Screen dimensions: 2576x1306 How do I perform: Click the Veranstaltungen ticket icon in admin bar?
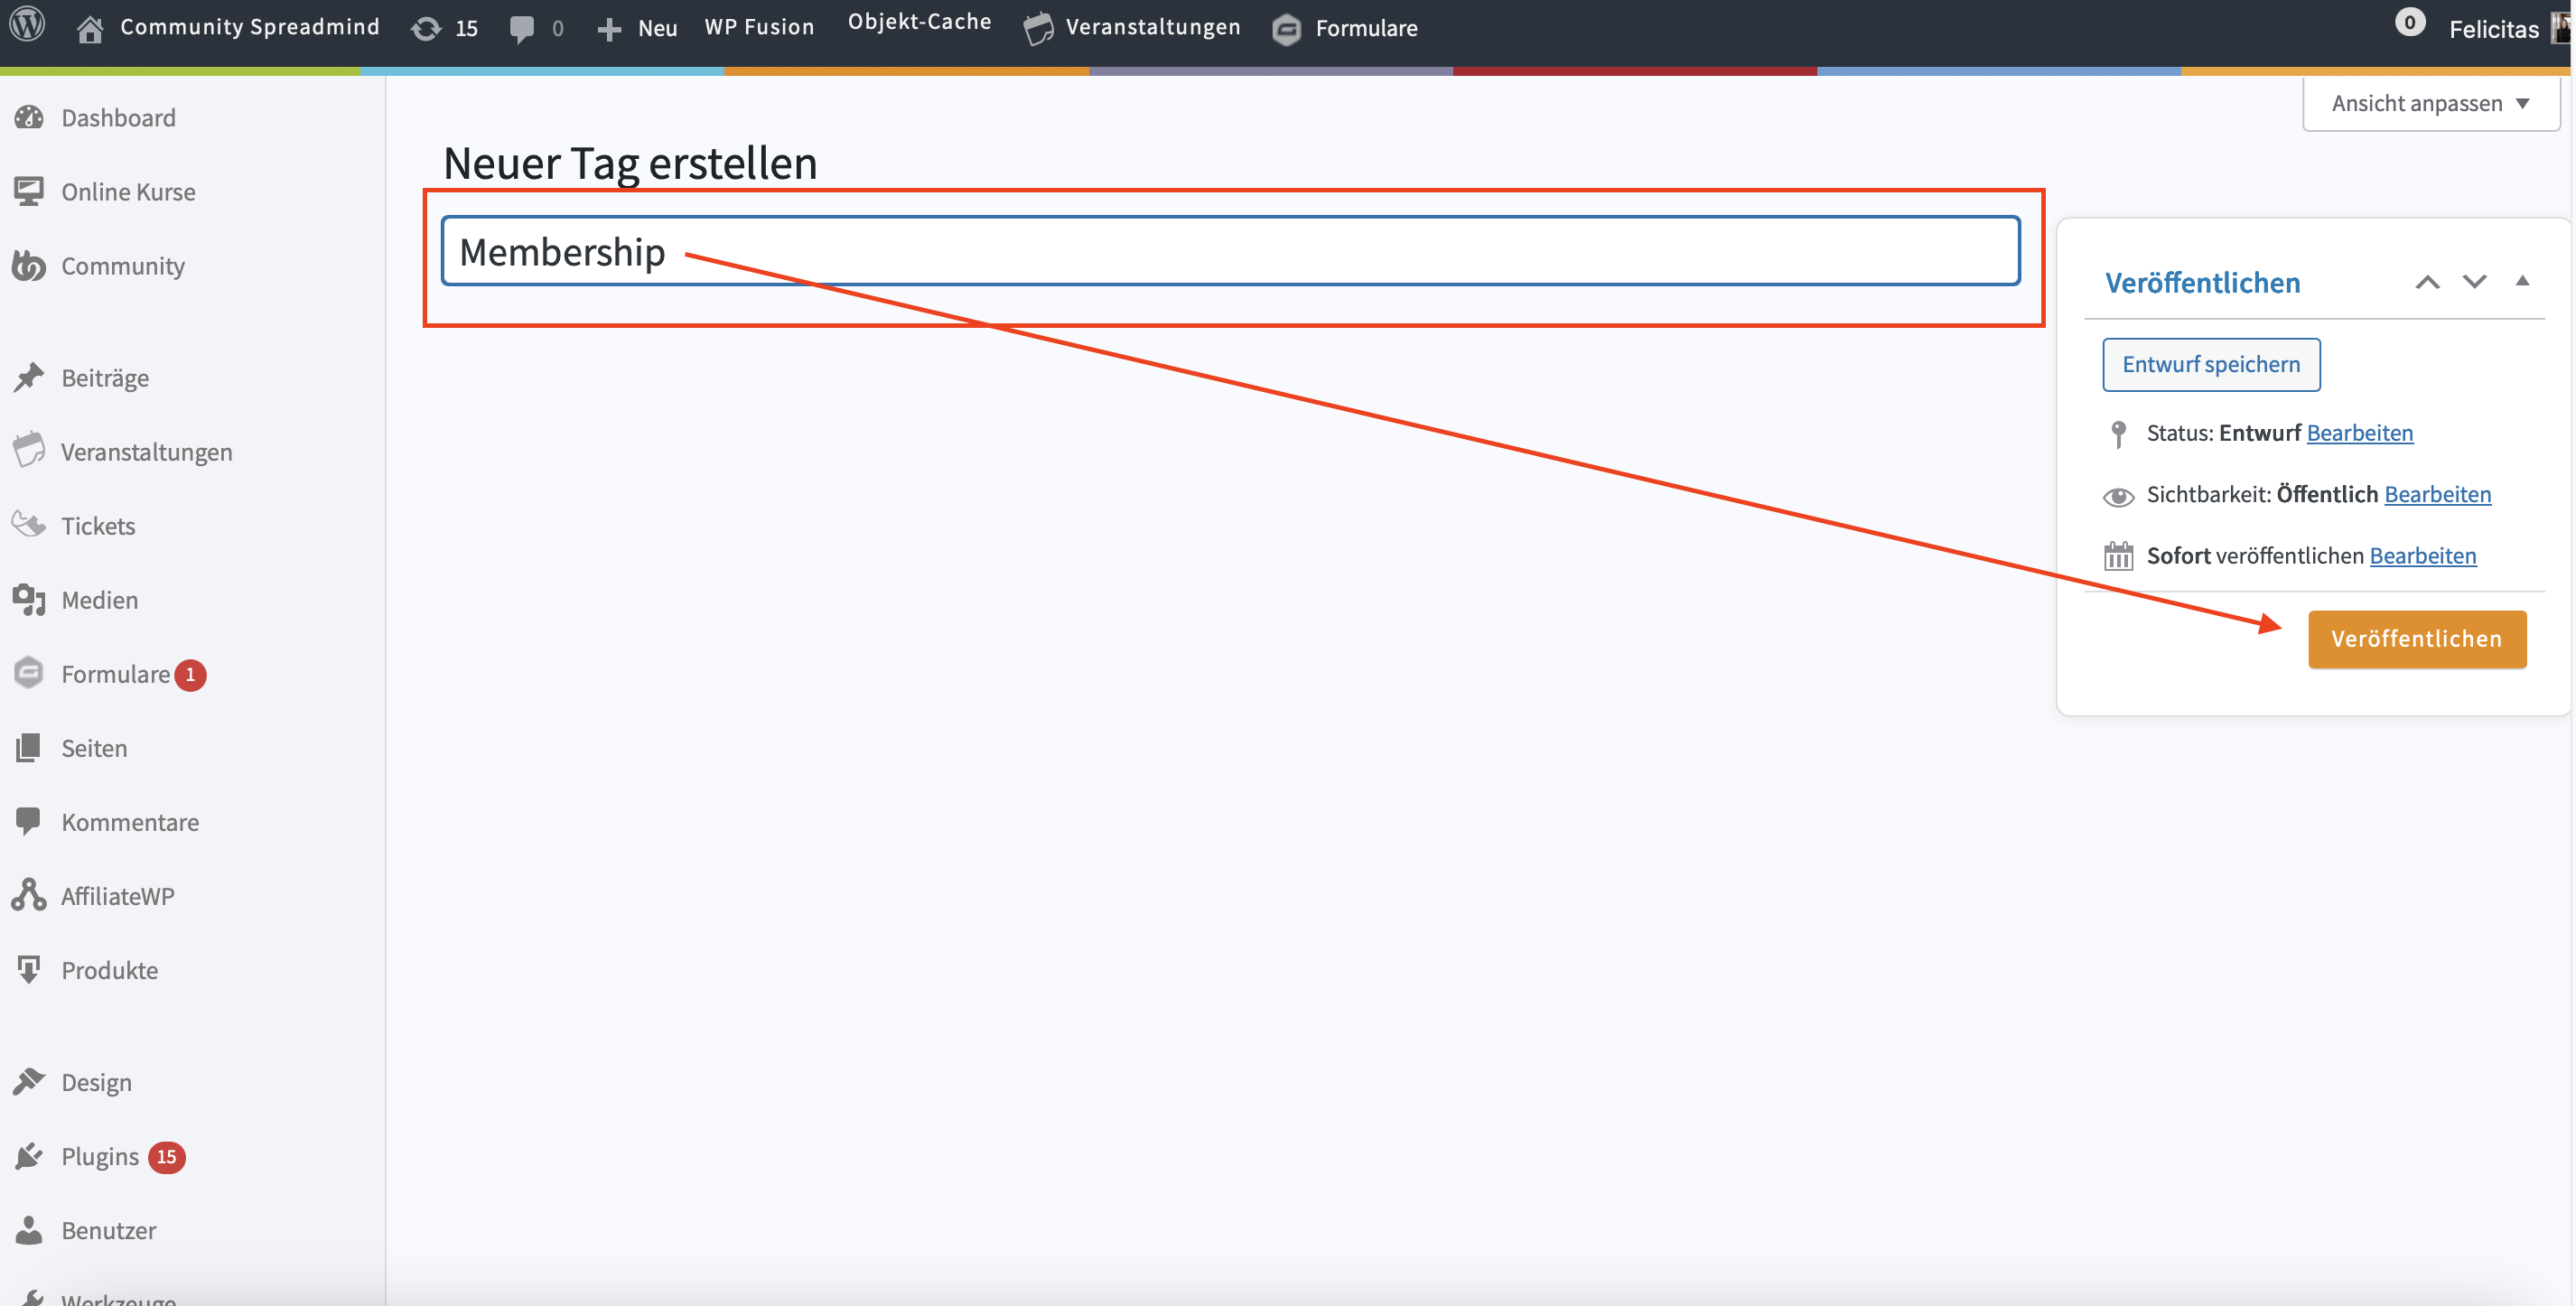(x=1039, y=28)
